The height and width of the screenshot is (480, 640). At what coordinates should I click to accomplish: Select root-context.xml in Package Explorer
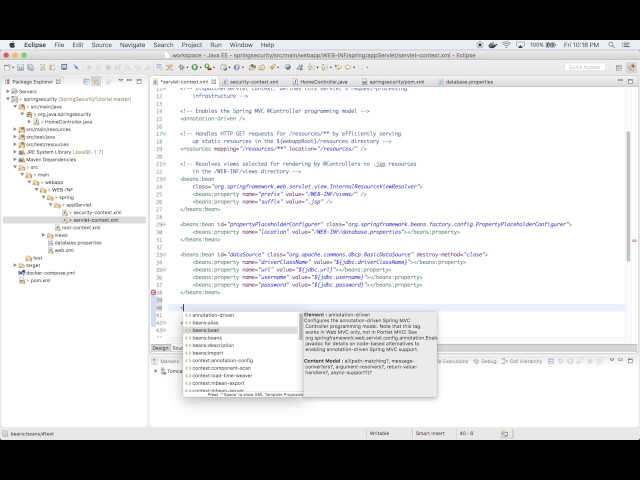(81, 227)
